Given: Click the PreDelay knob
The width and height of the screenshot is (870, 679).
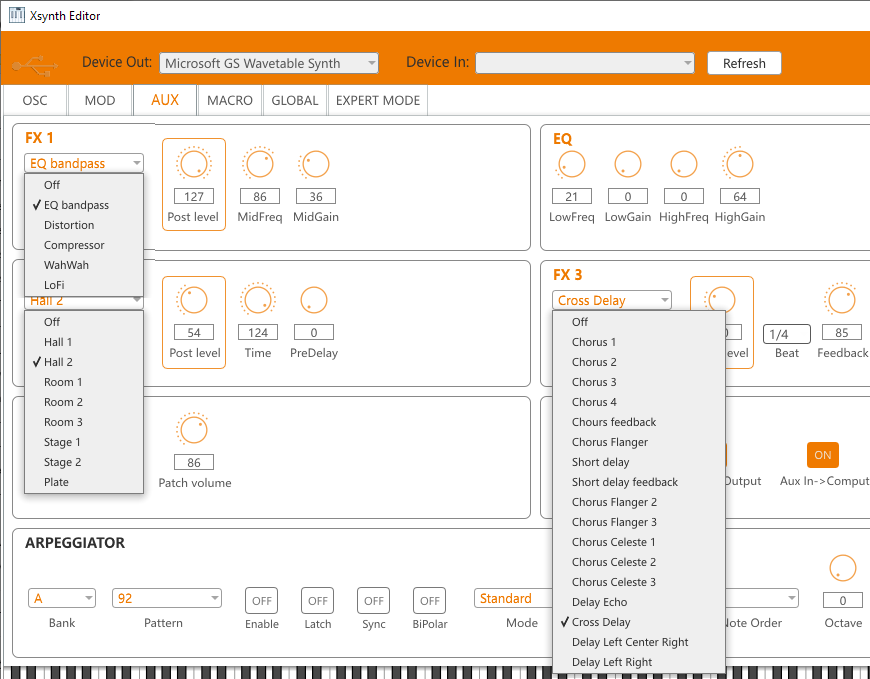Looking at the screenshot, I should click(313, 300).
